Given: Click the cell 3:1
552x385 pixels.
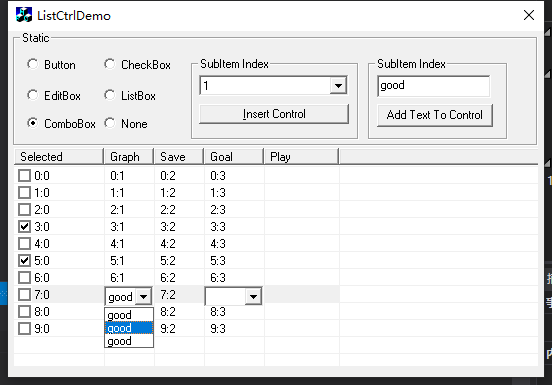Looking at the screenshot, I should [117, 227].
